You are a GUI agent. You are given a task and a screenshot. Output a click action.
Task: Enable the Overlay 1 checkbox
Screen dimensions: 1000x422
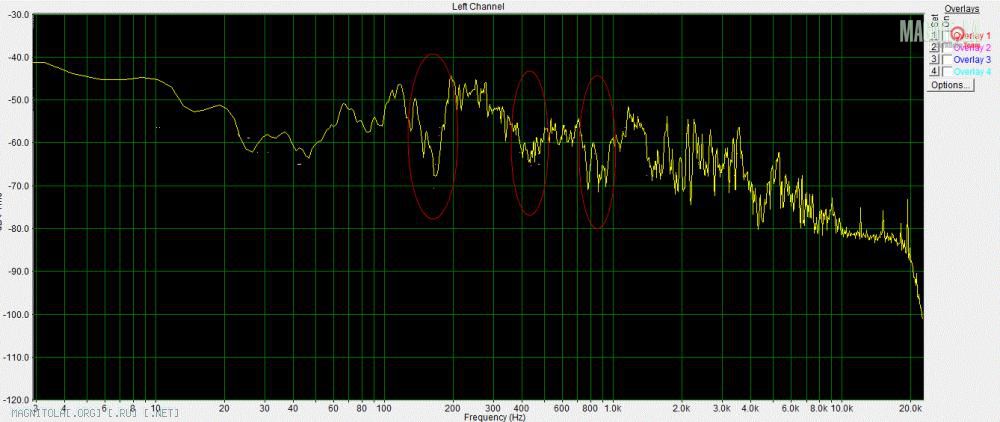coord(947,36)
